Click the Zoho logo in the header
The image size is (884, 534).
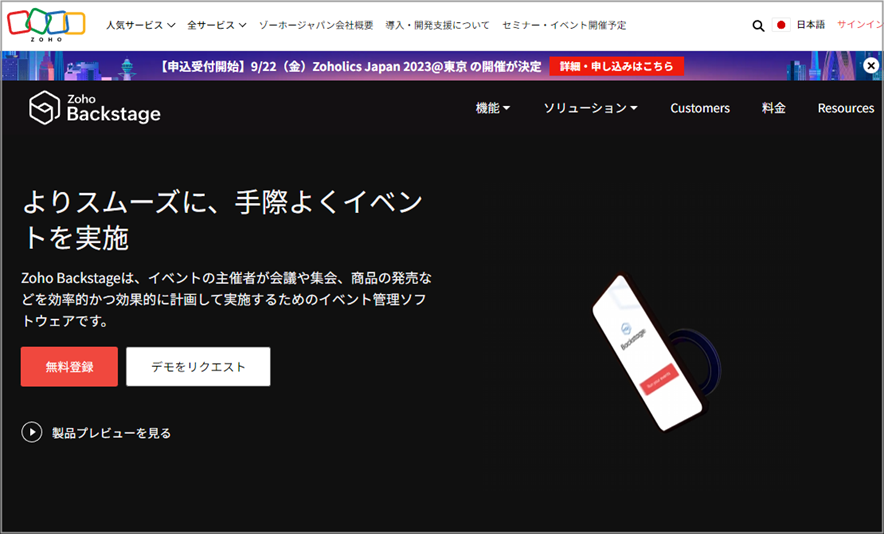coord(46,25)
